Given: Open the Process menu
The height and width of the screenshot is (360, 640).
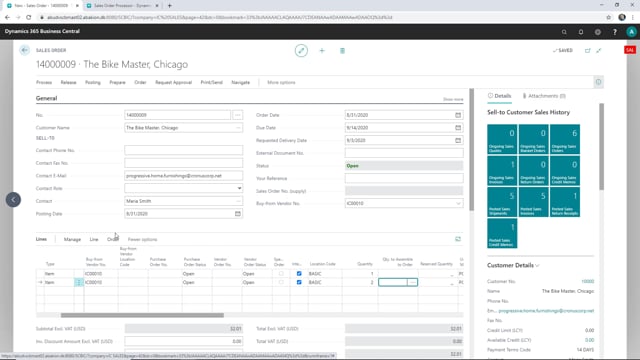Looking at the screenshot, I should point(44,82).
